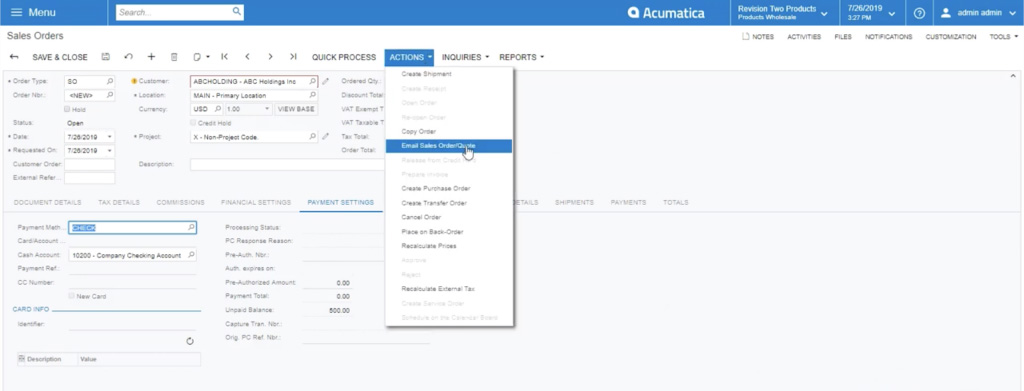
Task: Expand the Inquiries dropdown menu
Action: click(x=465, y=57)
